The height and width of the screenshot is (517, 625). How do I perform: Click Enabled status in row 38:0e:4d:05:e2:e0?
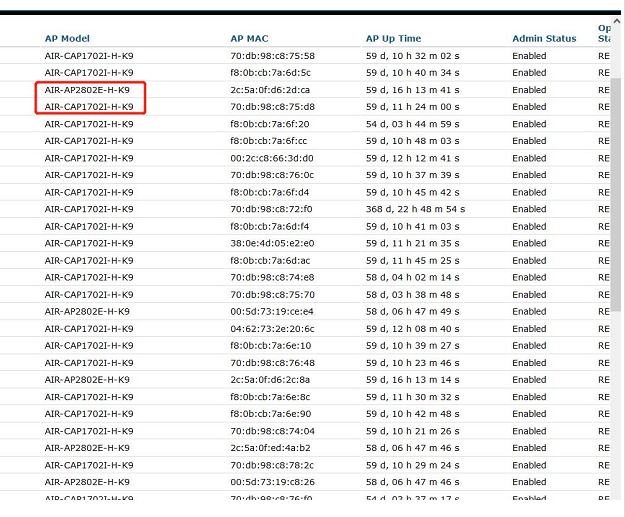[529, 243]
